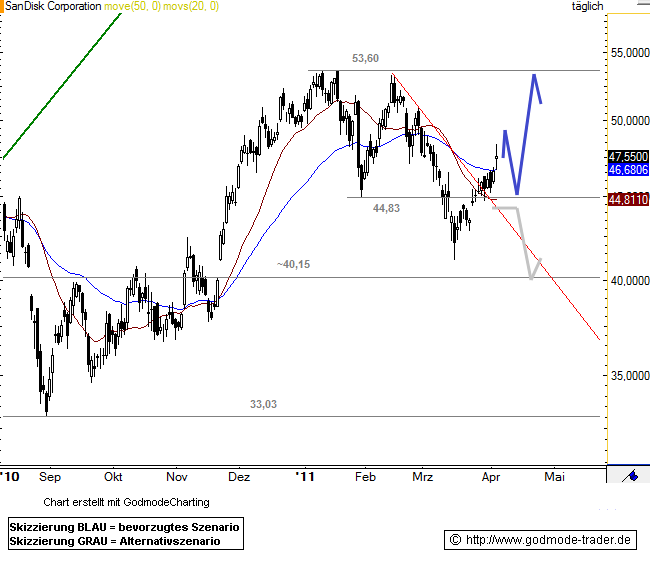Open the godmode-trader.de link
Screen dimensions: 650x567
[x=540, y=540]
